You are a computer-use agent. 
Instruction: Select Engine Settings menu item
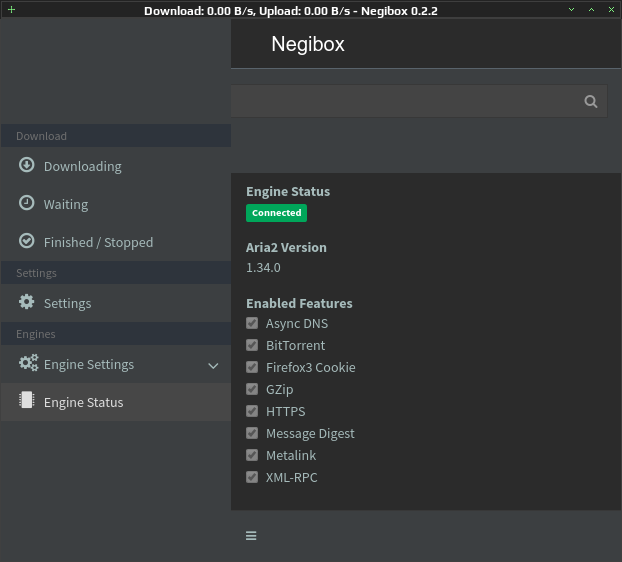(x=116, y=364)
